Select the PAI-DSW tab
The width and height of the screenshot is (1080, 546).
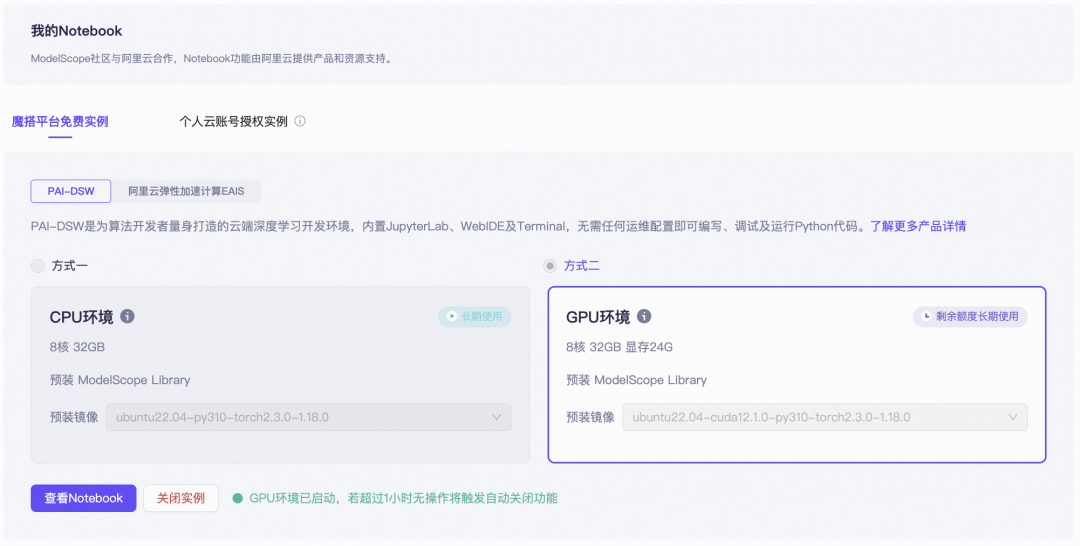(x=71, y=191)
